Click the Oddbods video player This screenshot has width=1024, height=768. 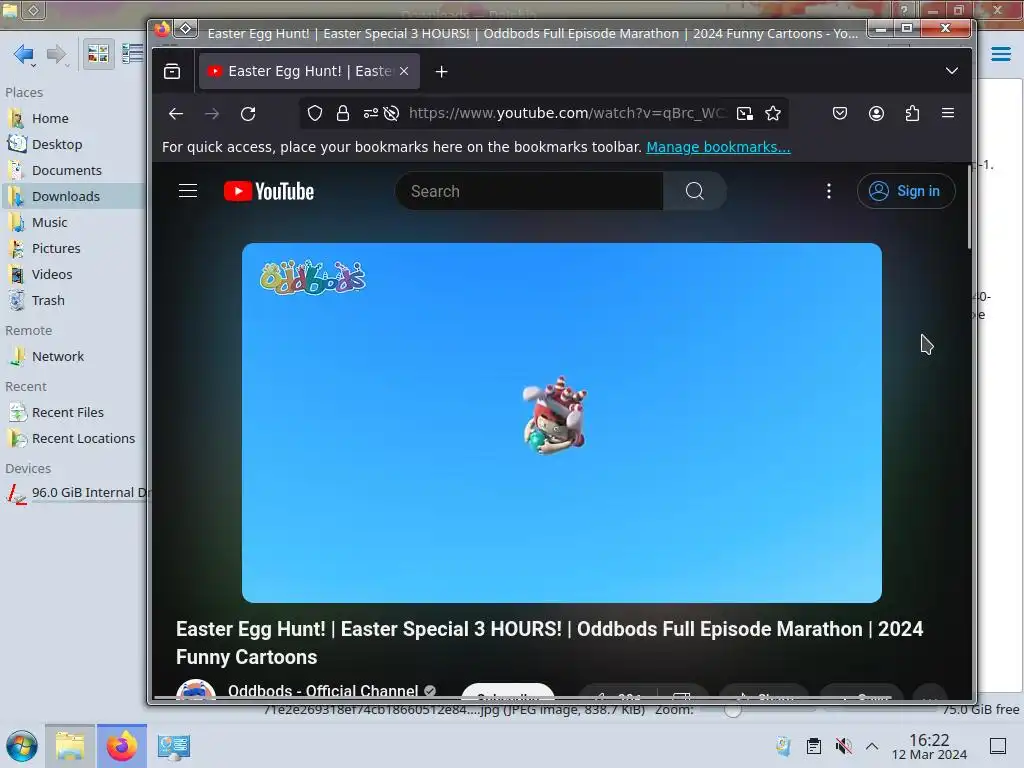tap(562, 423)
